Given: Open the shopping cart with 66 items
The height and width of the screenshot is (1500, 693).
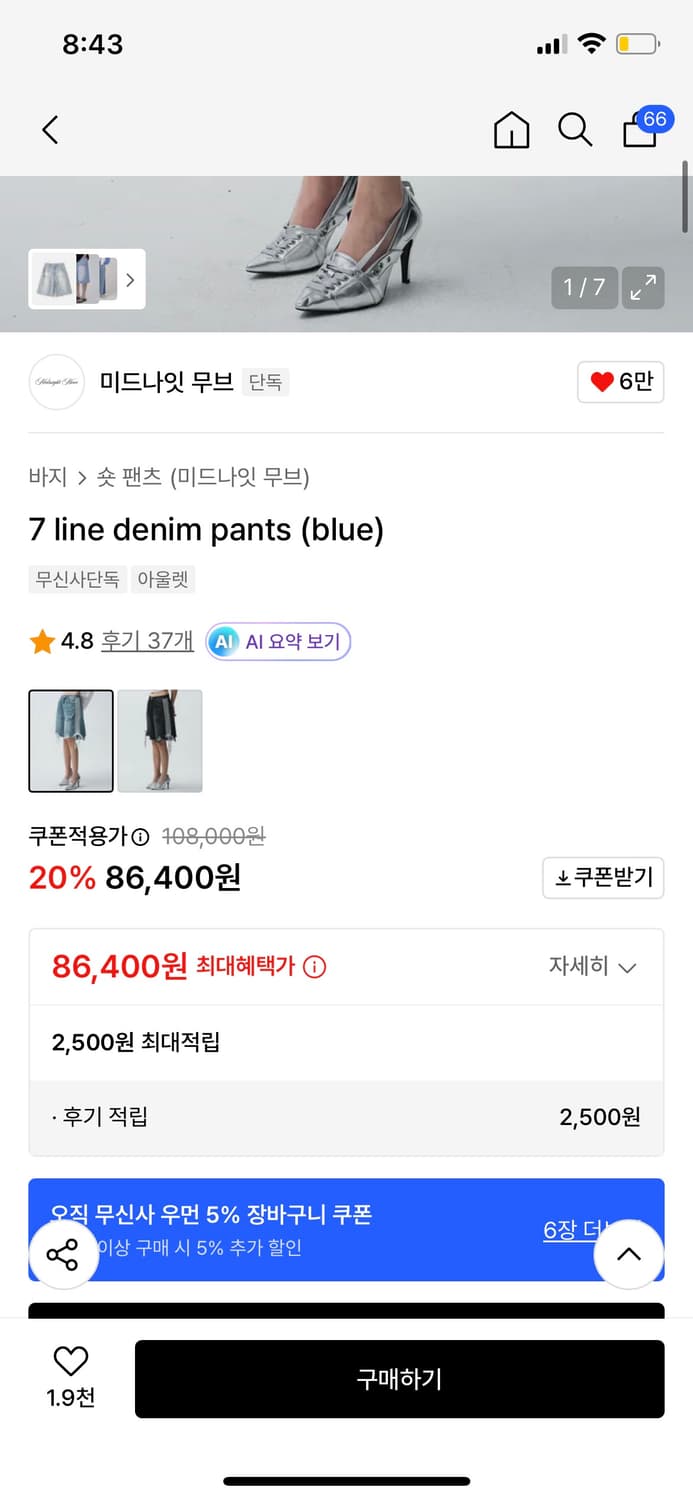Looking at the screenshot, I should tap(639, 131).
